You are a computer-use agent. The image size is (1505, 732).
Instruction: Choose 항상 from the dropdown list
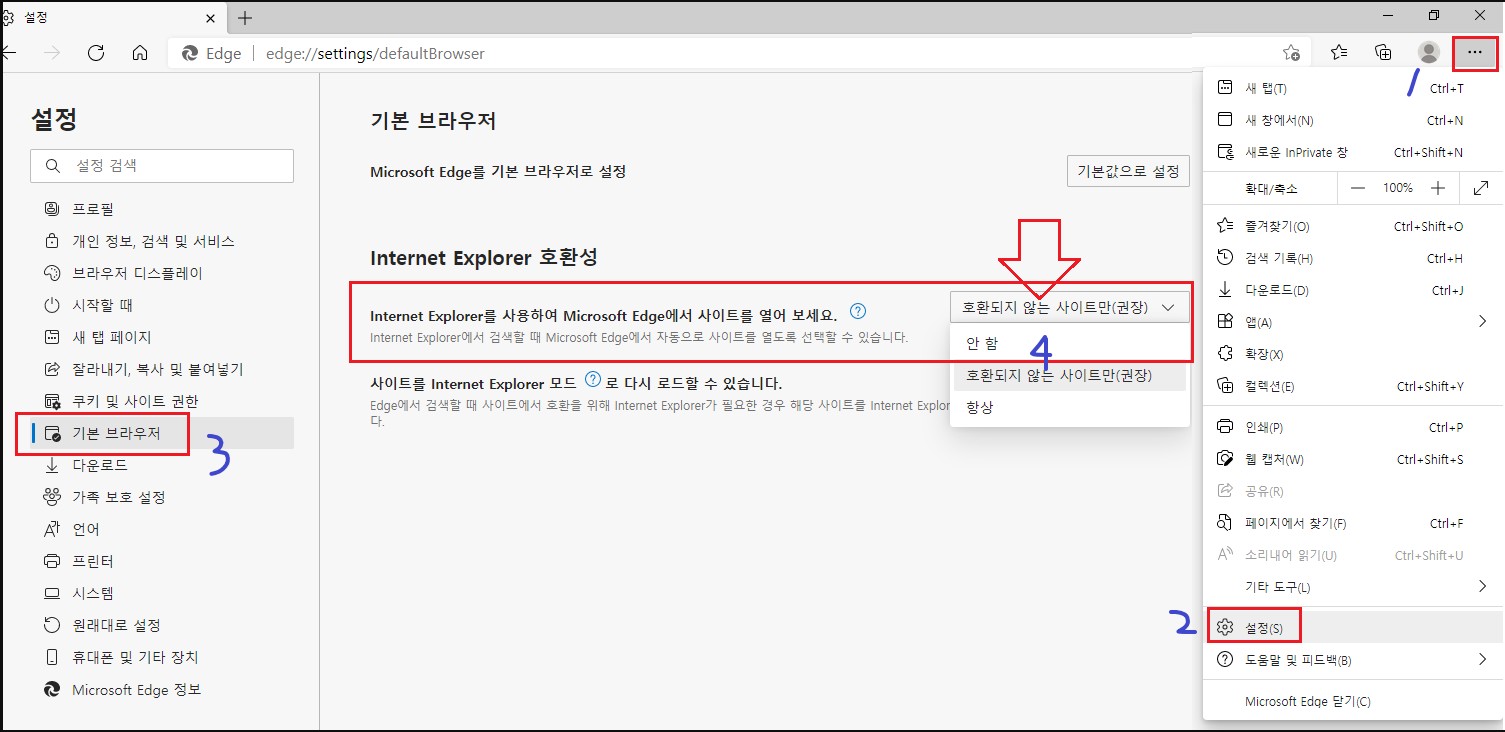(x=1069, y=407)
